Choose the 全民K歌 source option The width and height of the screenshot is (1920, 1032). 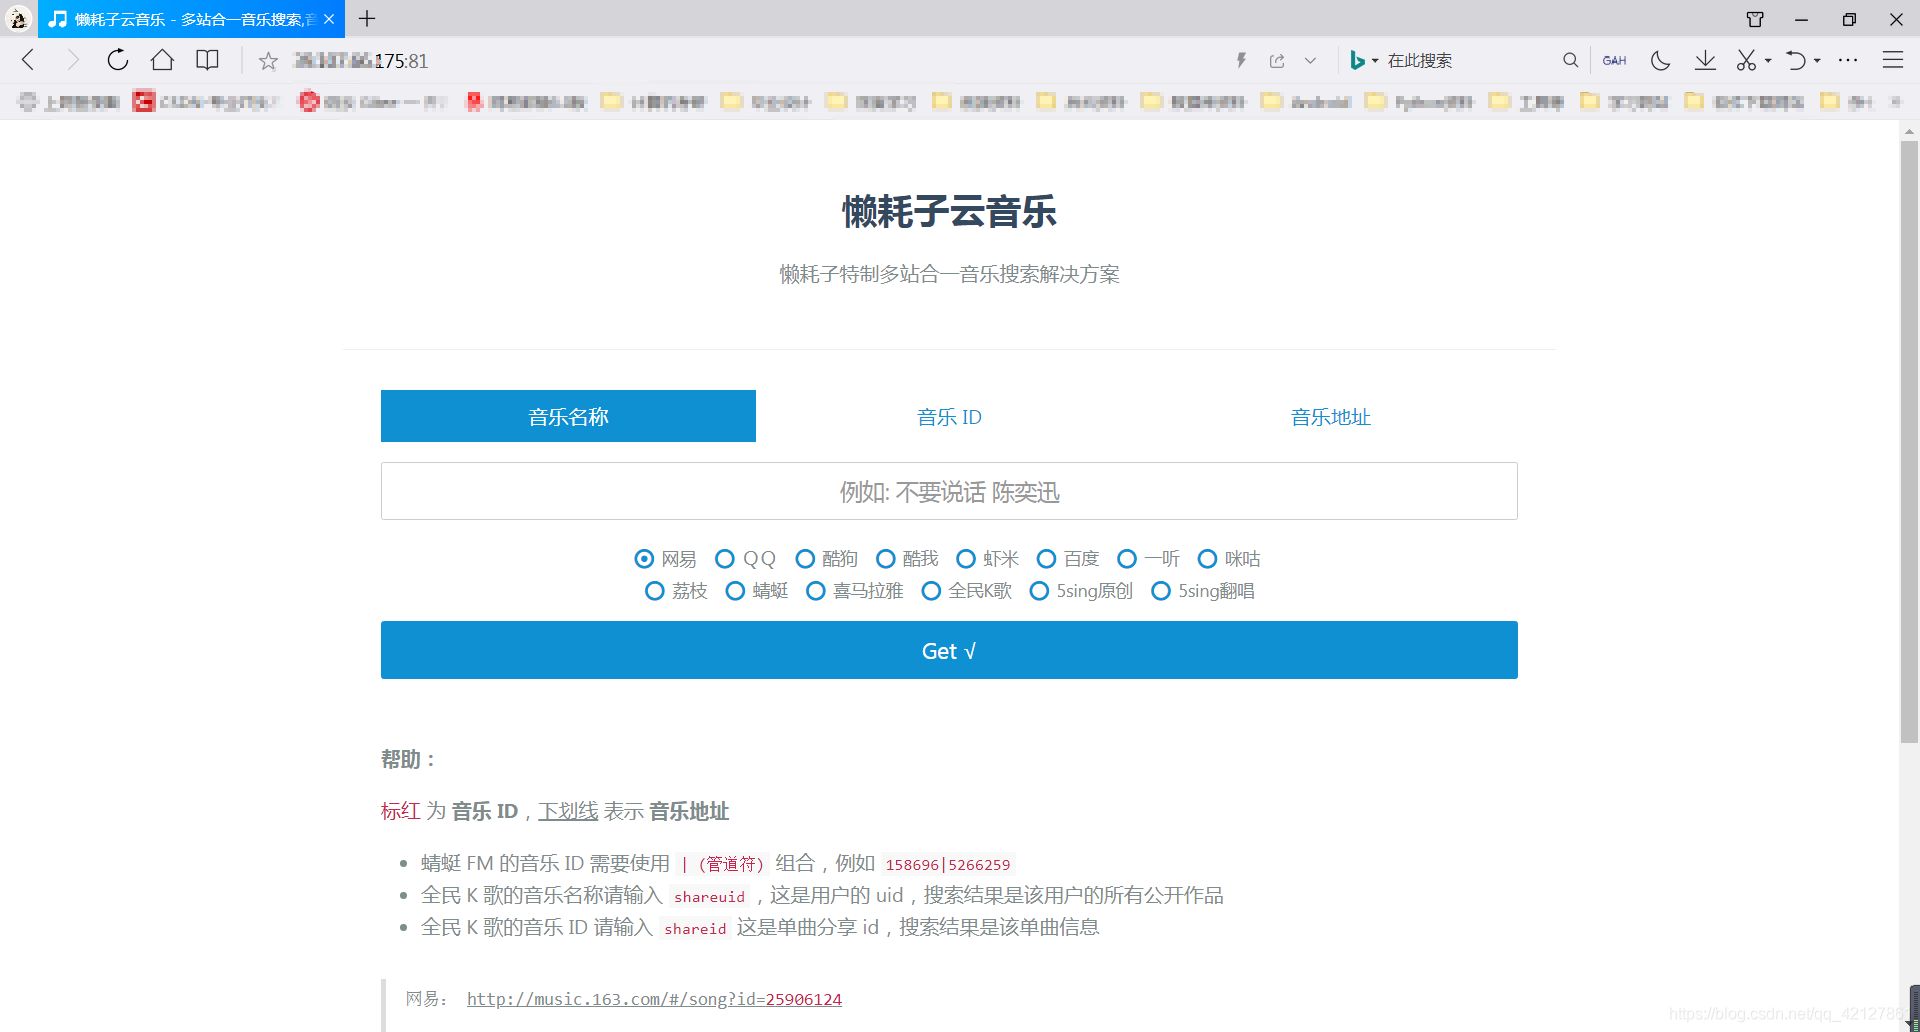point(931,591)
